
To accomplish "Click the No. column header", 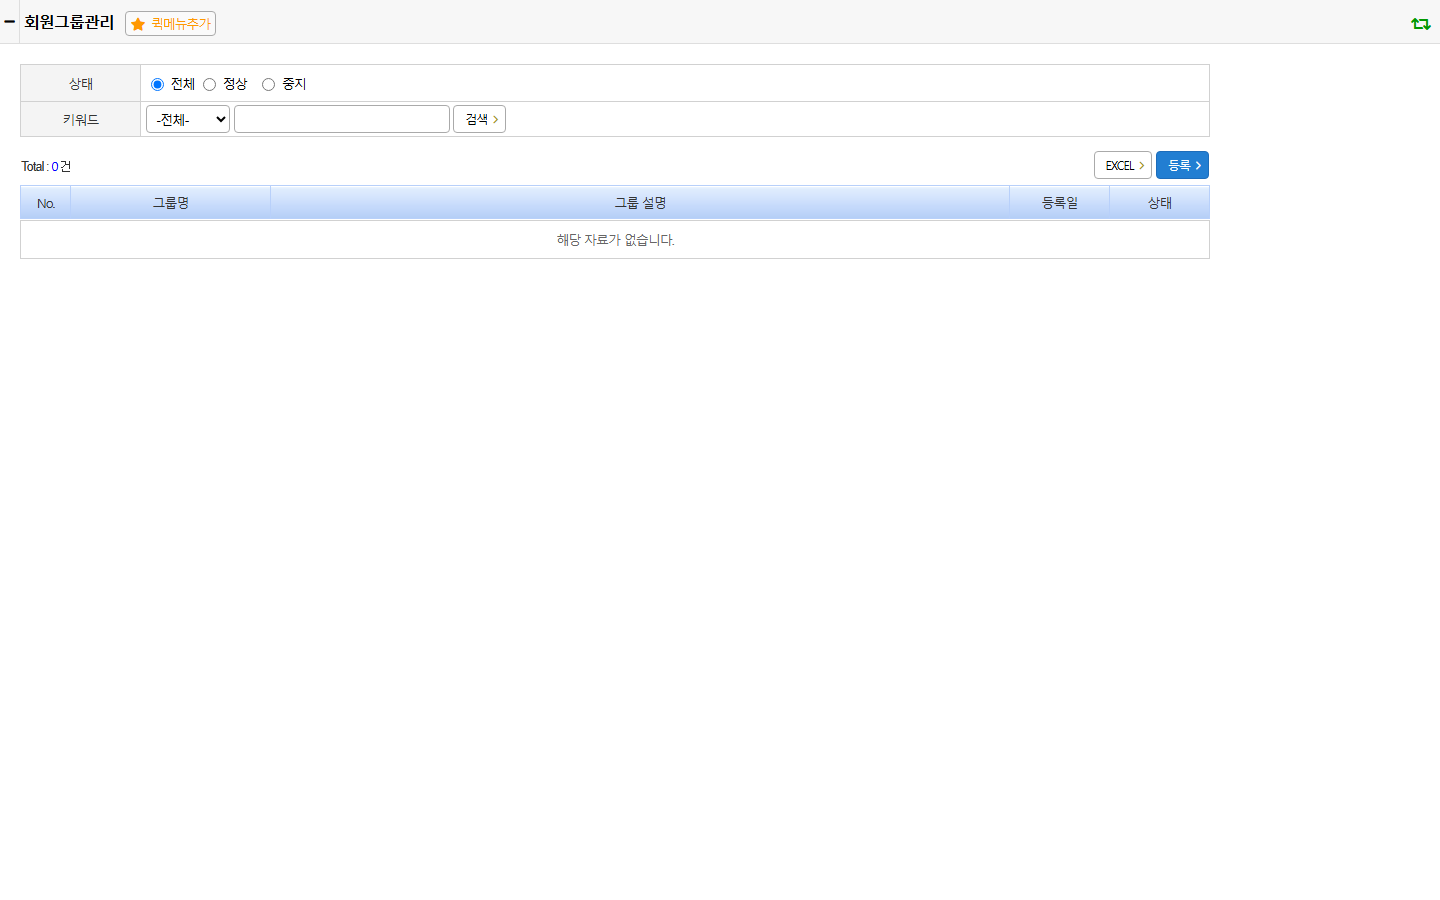I will [x=46, y=203].
